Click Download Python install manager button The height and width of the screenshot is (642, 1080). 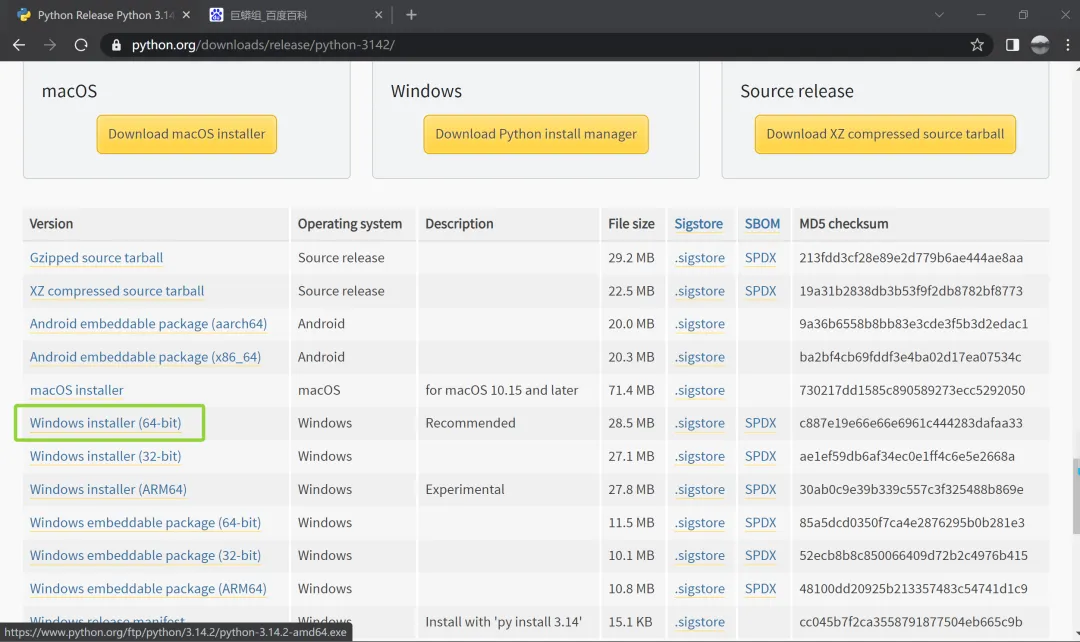536,134
